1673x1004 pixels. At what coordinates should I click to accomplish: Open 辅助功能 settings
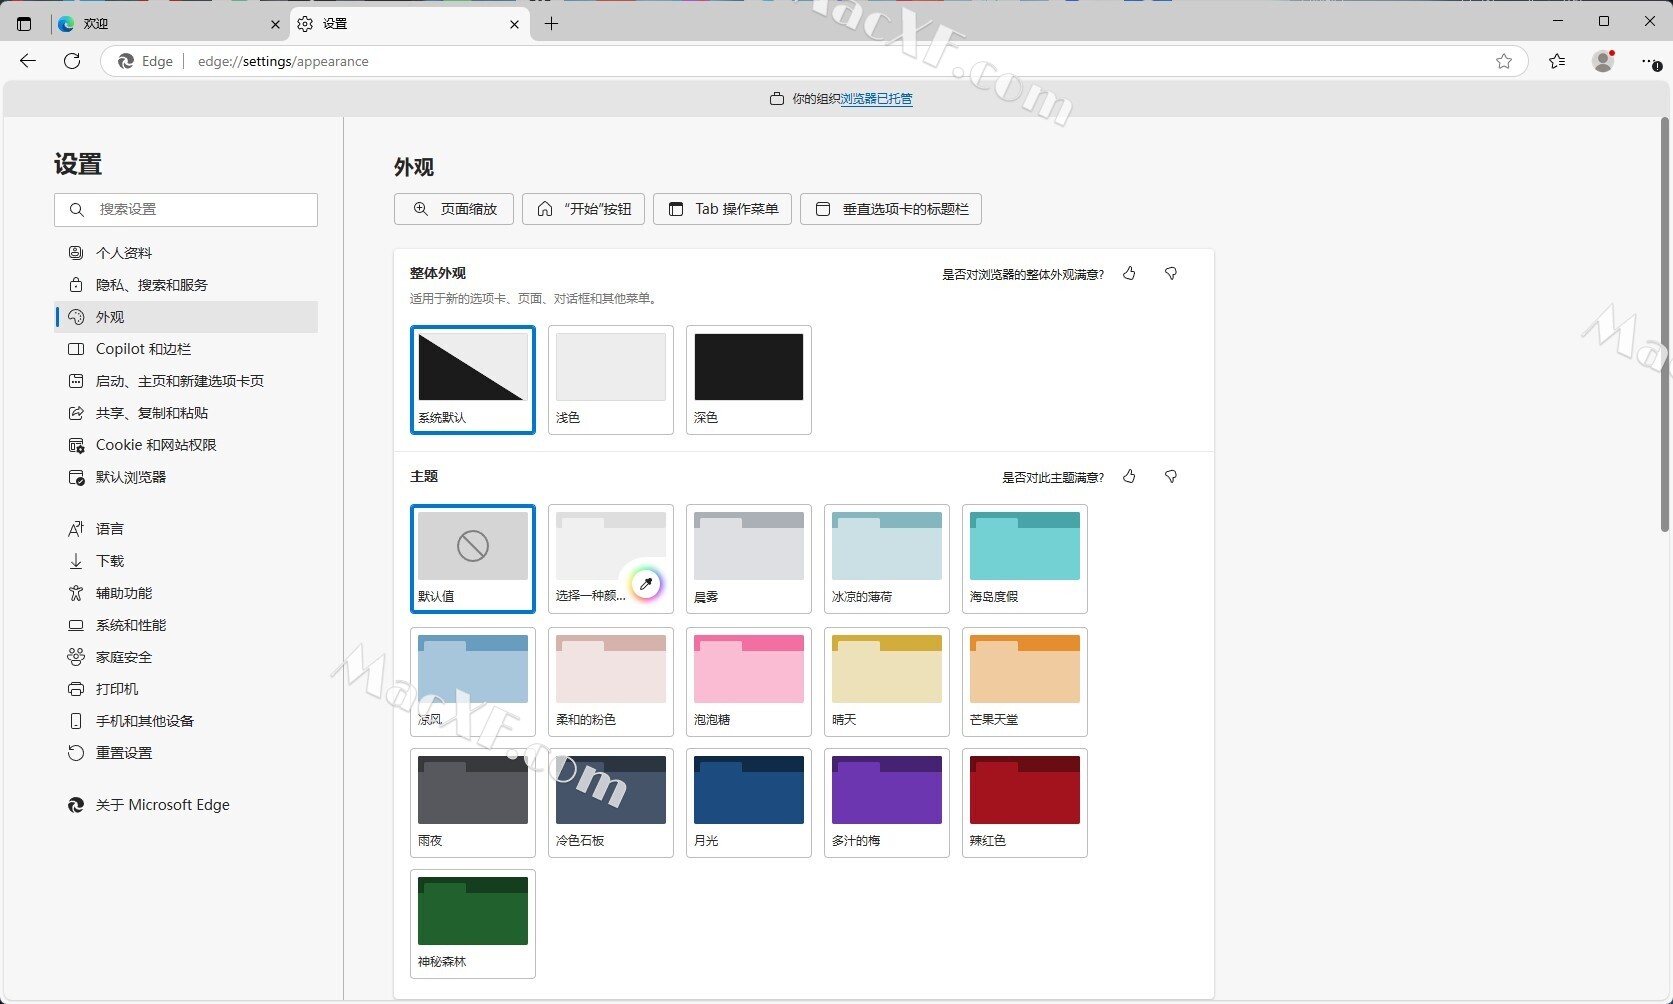coord(186,593)
